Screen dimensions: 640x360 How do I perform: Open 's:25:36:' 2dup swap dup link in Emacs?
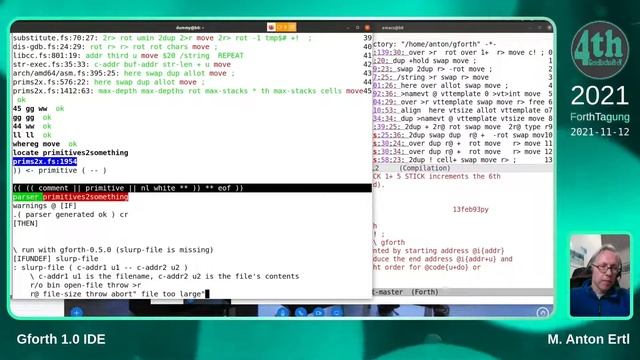tap(389, 135)
